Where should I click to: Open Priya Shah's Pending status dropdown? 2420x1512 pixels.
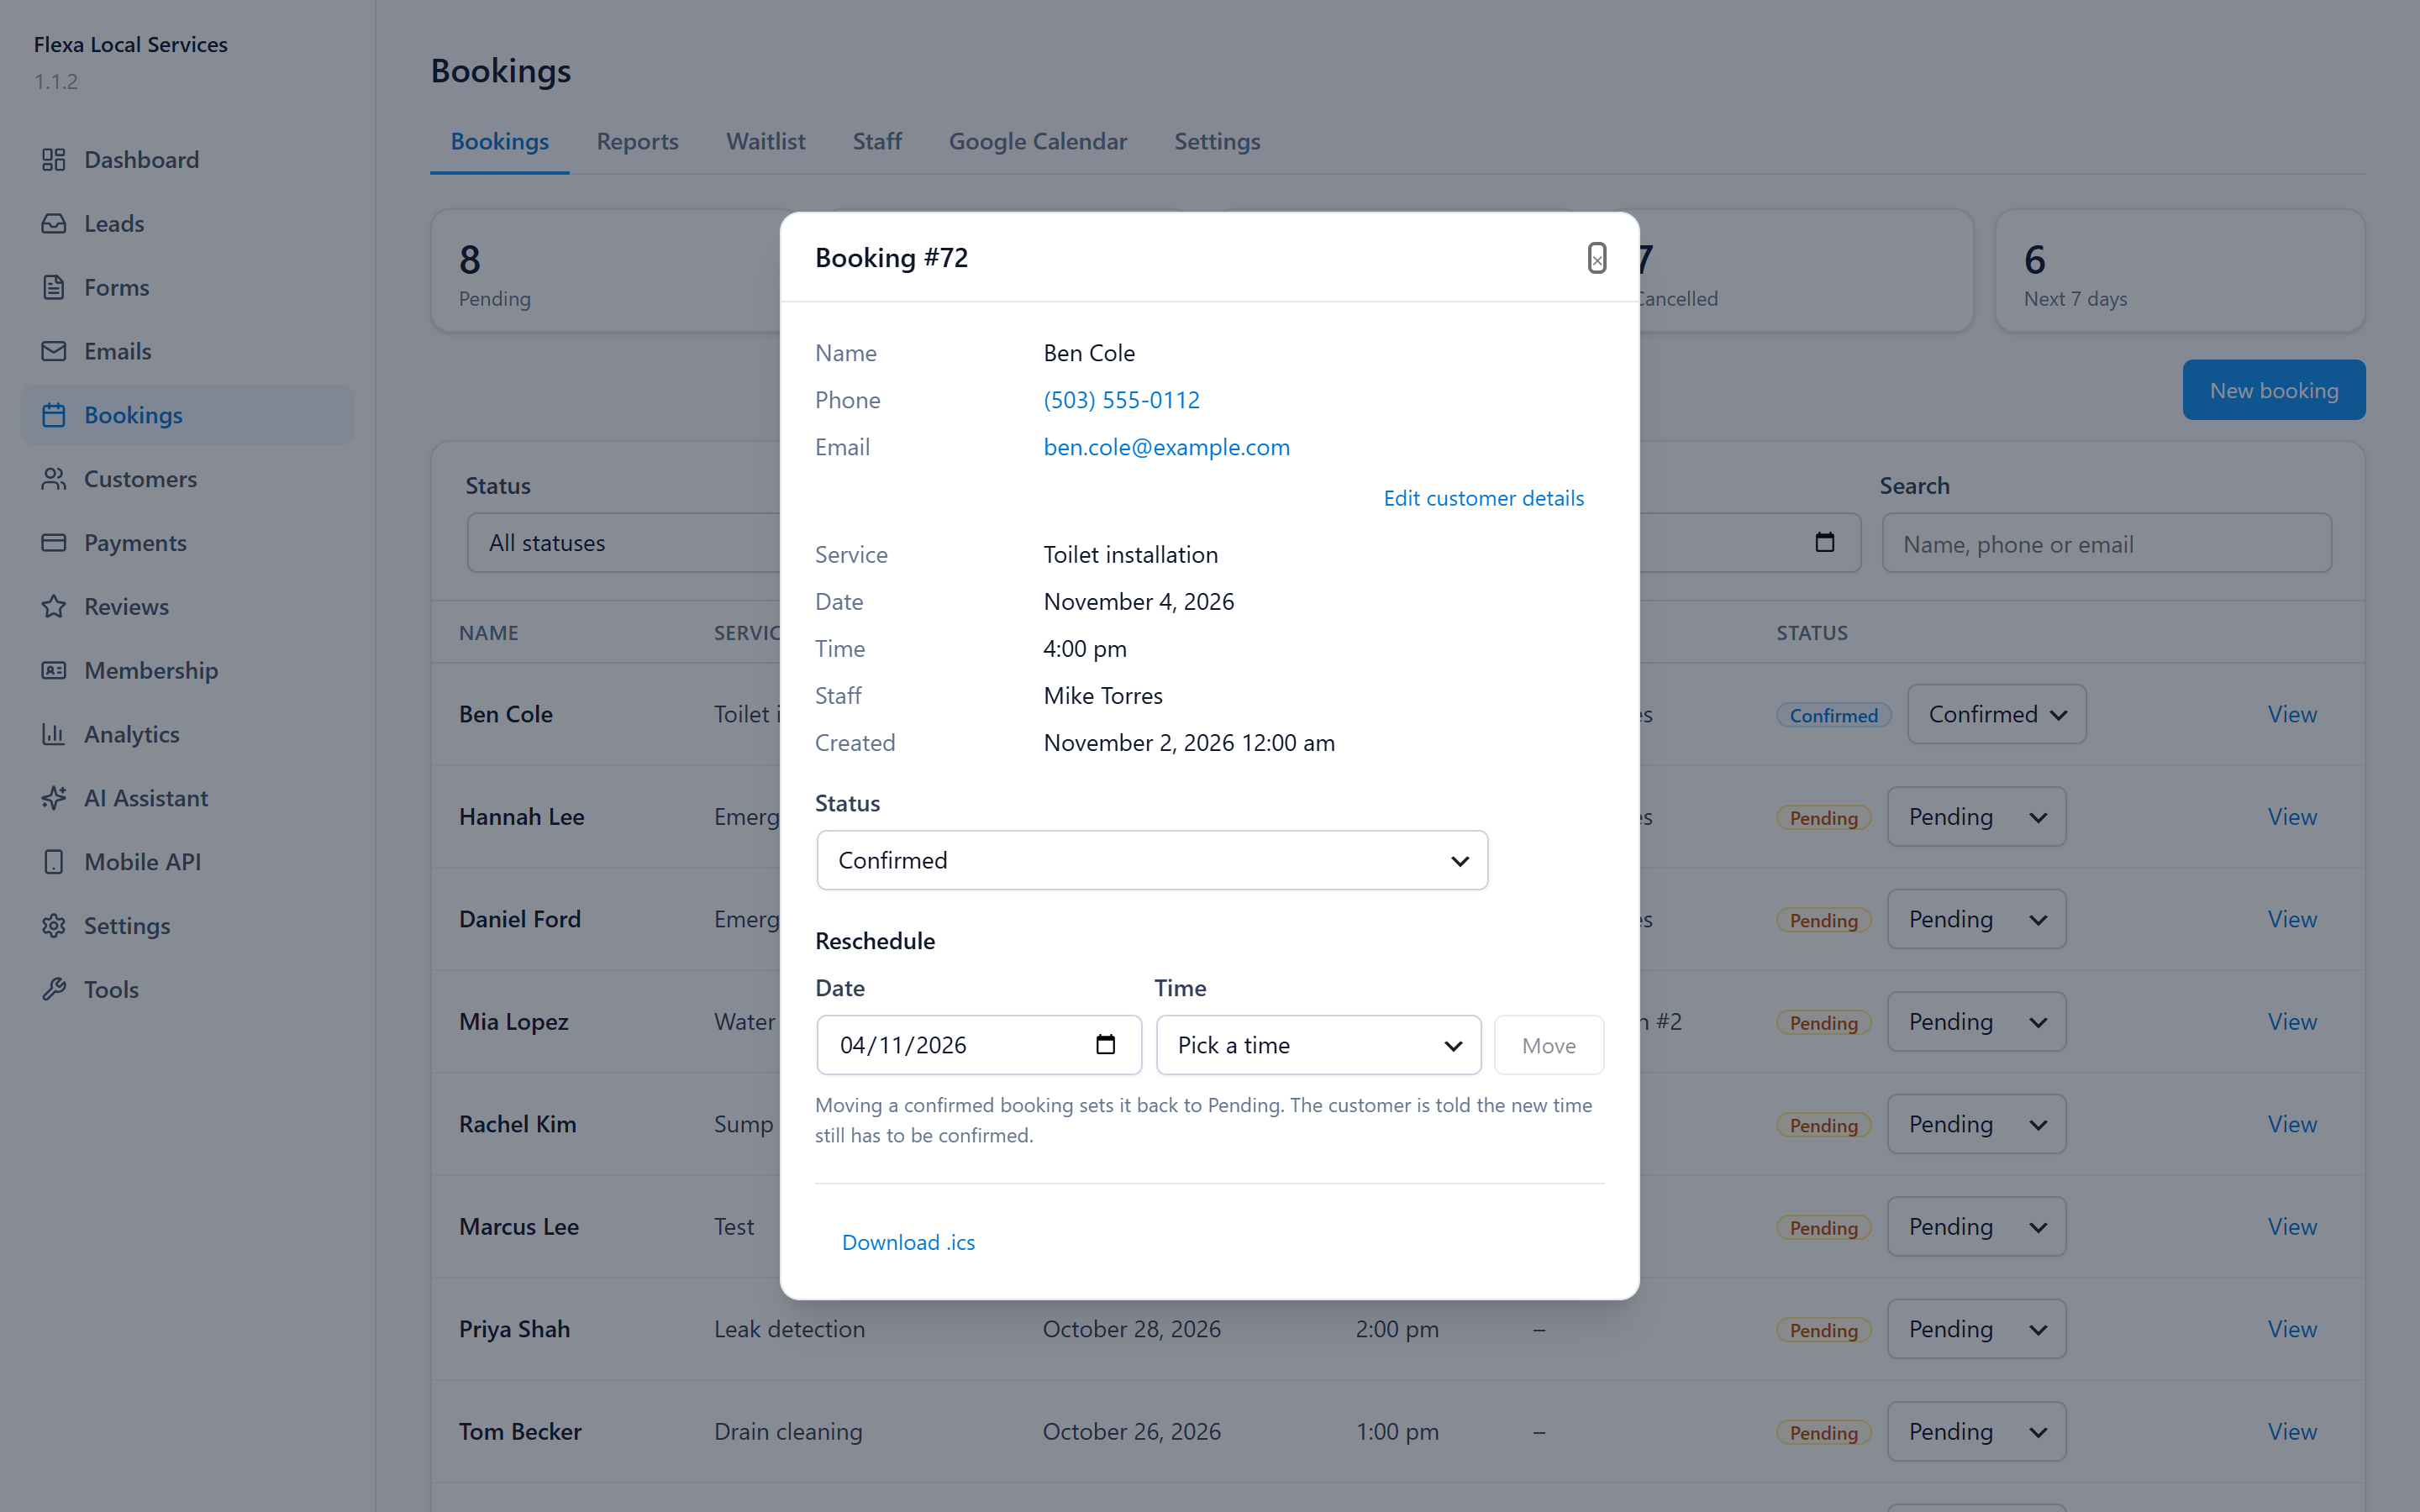pyautogui.click(x=1976, y=1329)
